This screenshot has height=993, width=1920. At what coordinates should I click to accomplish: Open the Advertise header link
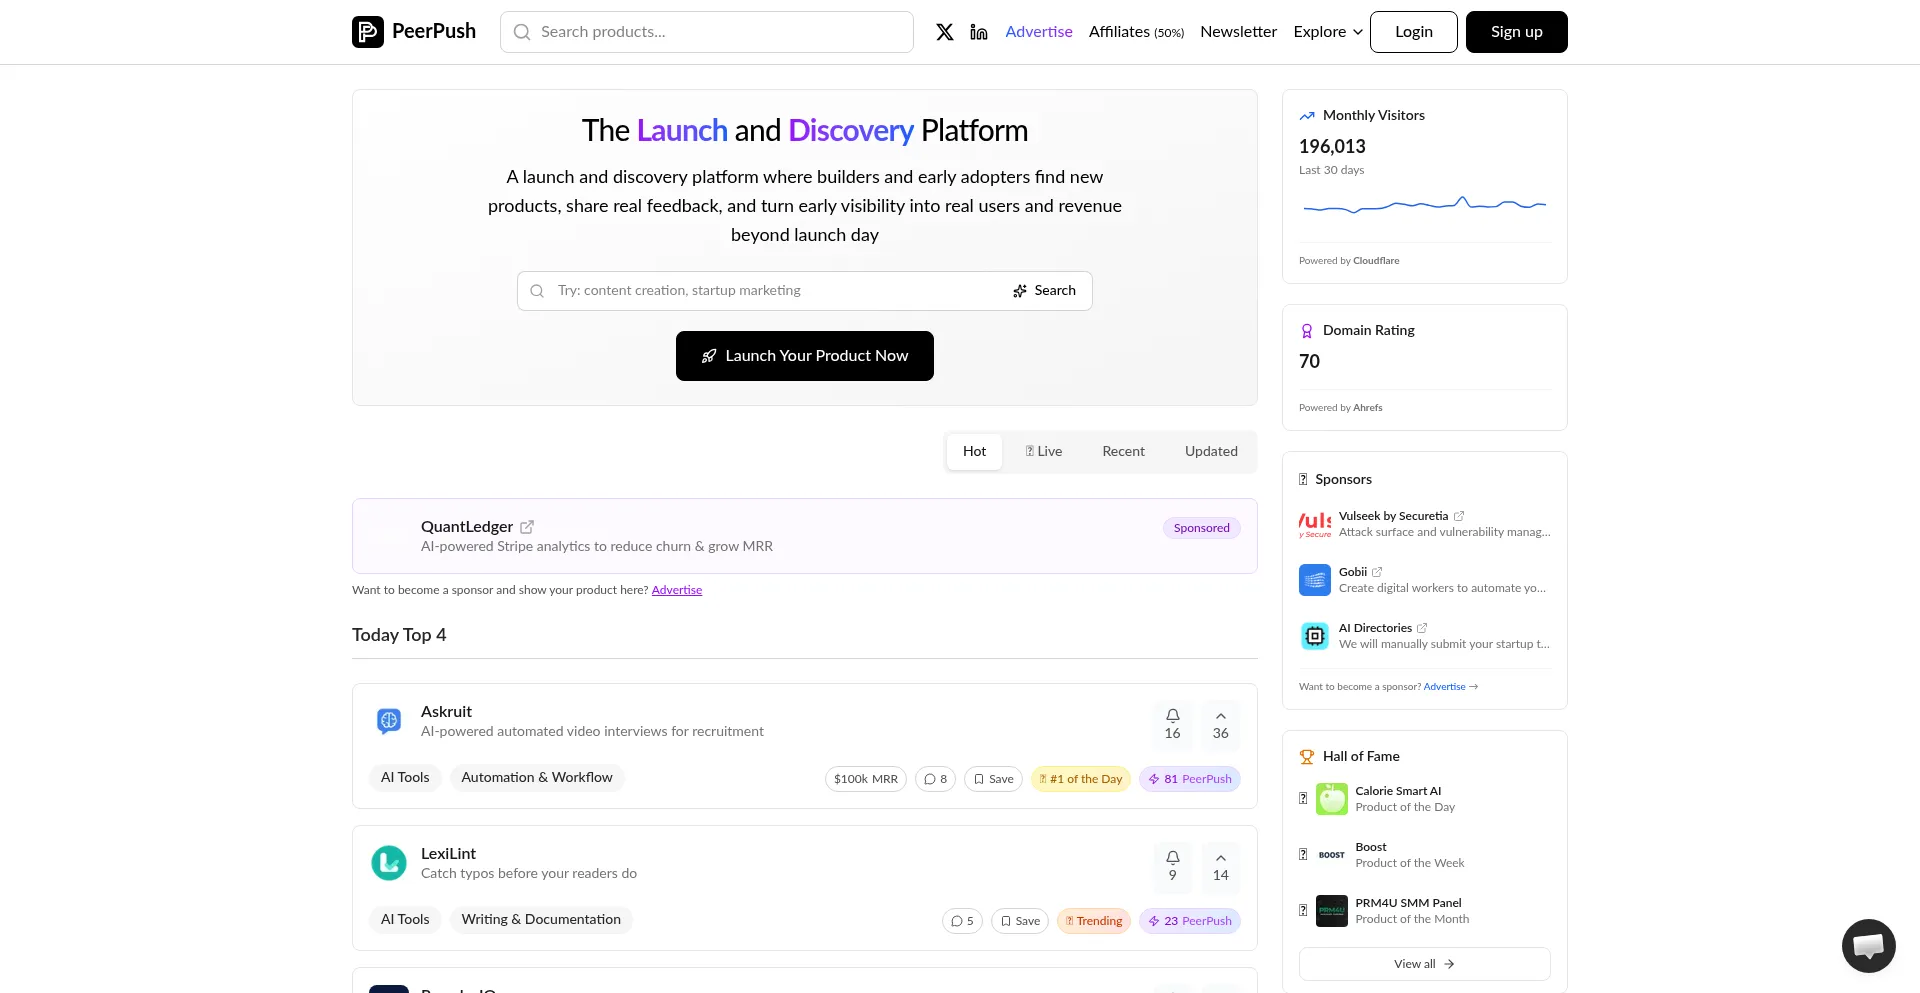[1039, 32]
